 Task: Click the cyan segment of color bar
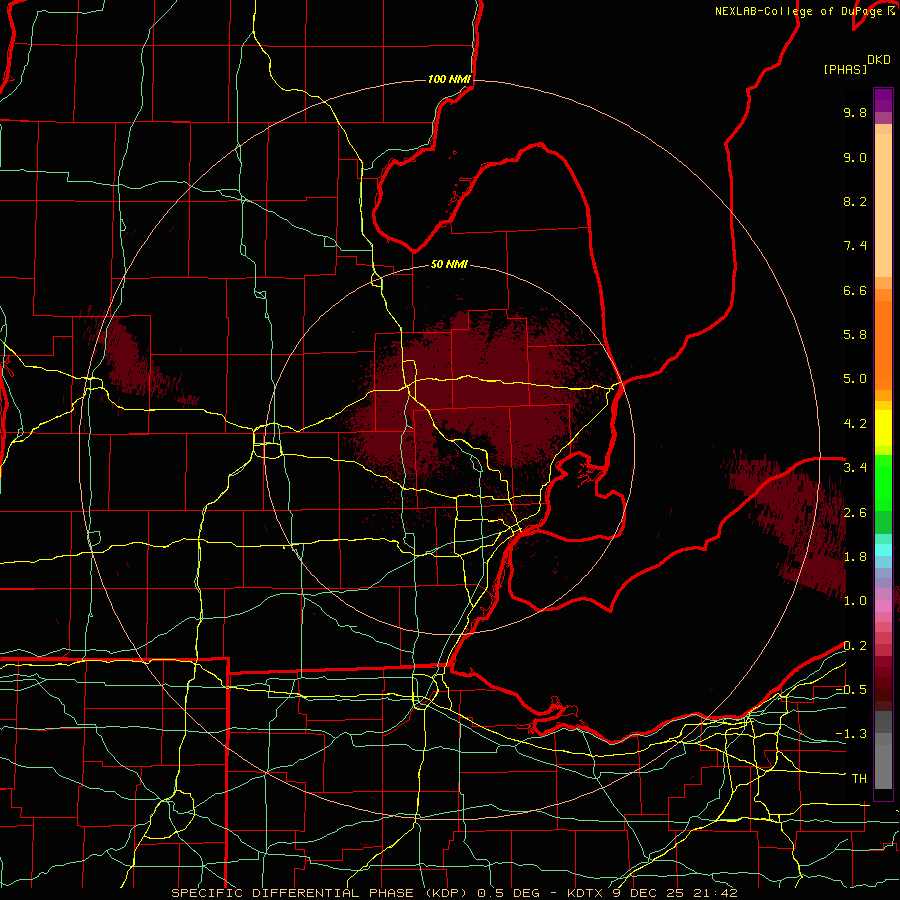point(883,550)
